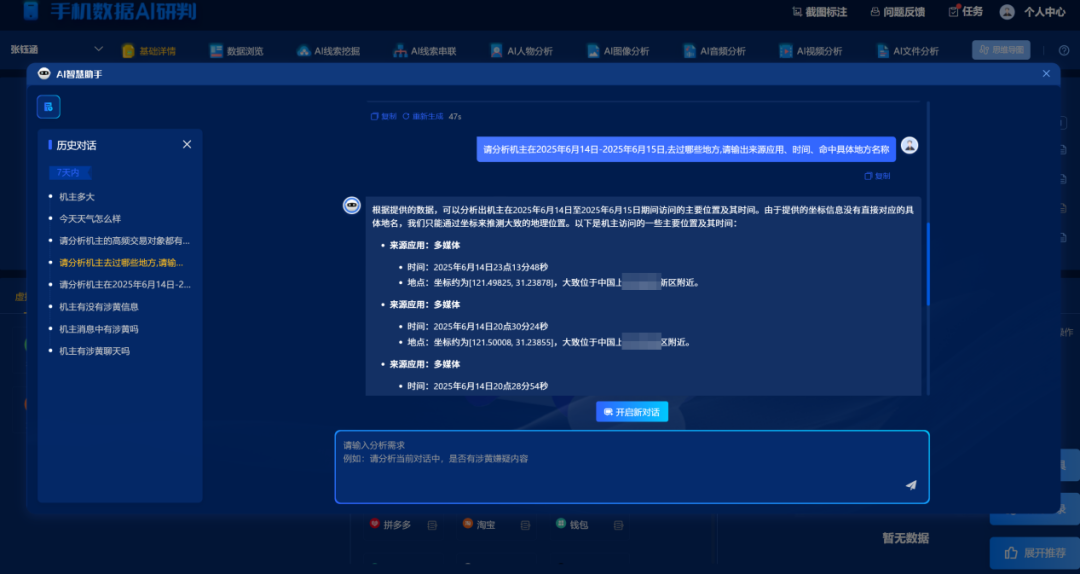This screenshot has height=574, width=1080.
Task: Select history item 机主多大
Action: point(76,197)
